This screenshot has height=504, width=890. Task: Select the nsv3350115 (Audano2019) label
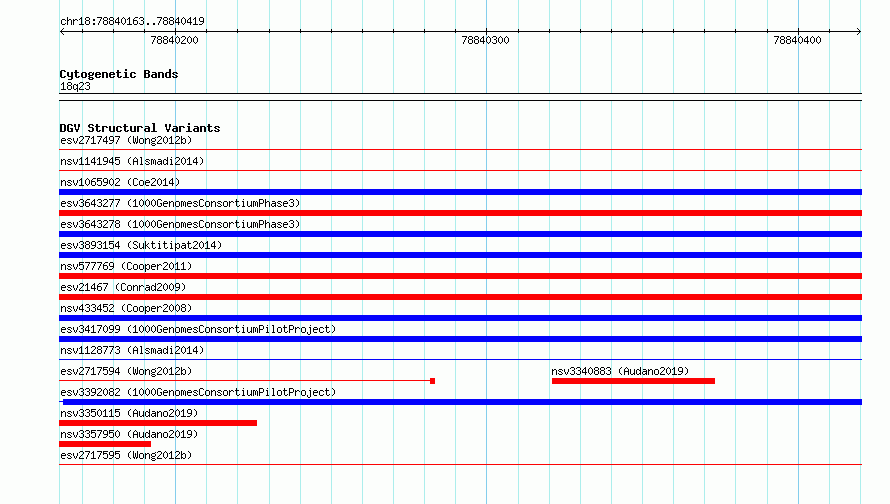[129, 413]
